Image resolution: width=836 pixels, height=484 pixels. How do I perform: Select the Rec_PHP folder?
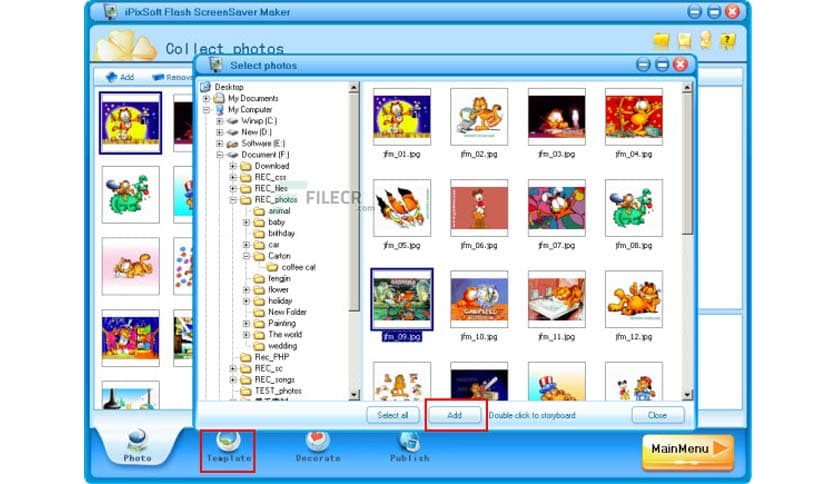click(271, 357)
